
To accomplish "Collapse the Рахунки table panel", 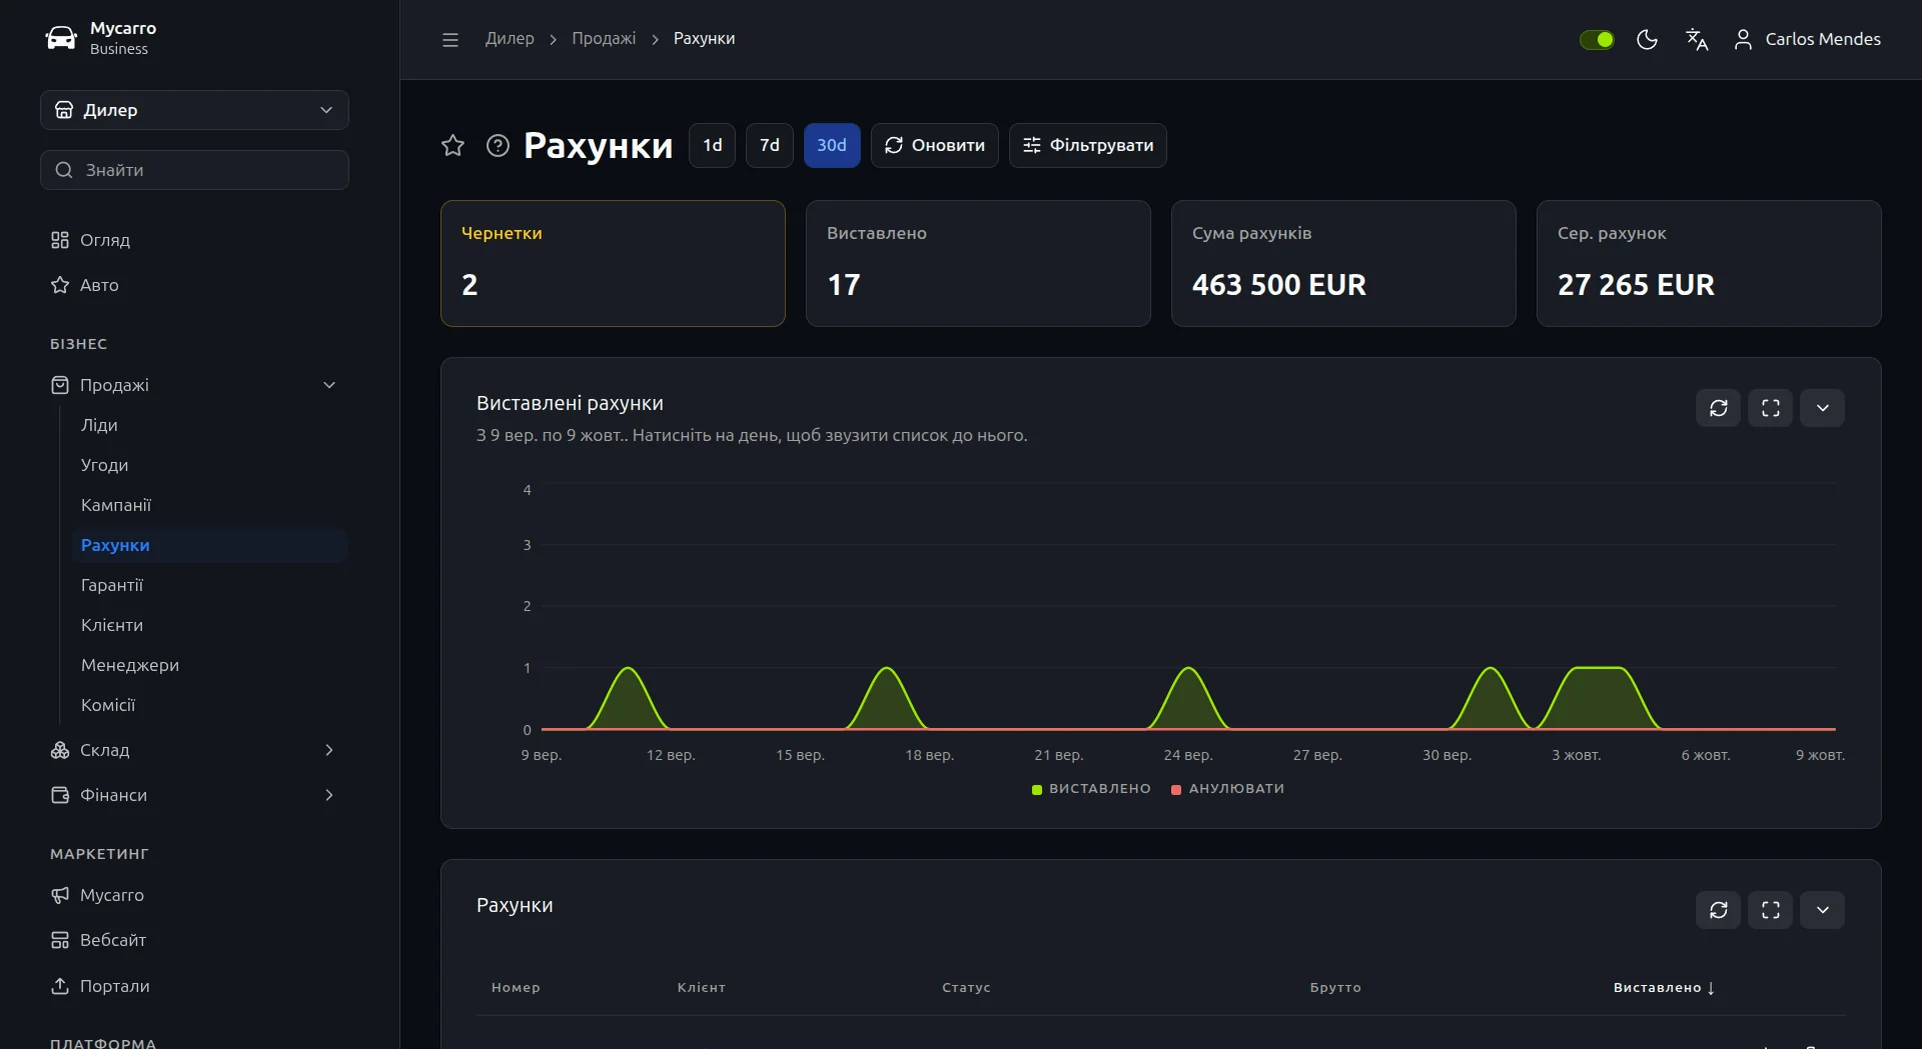I will (1823, 910).
